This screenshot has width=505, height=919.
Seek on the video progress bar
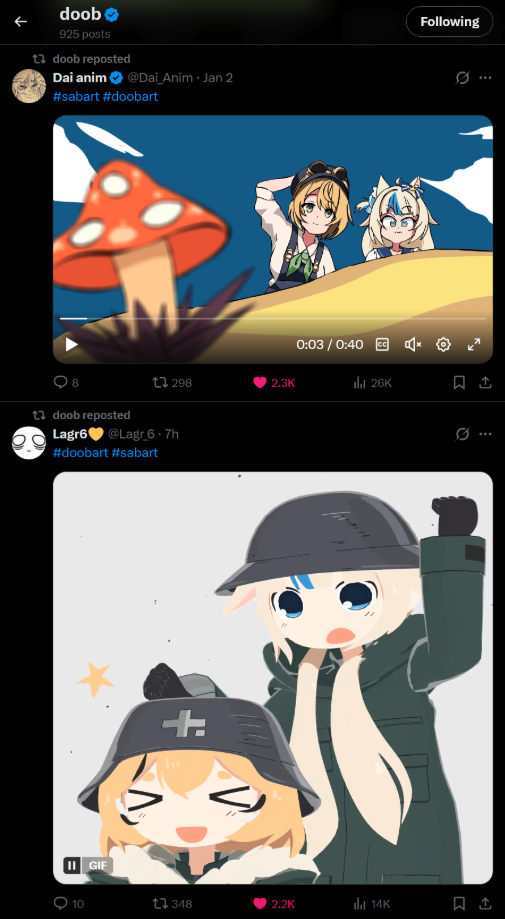pyautogui.click(x=273, y=318)
